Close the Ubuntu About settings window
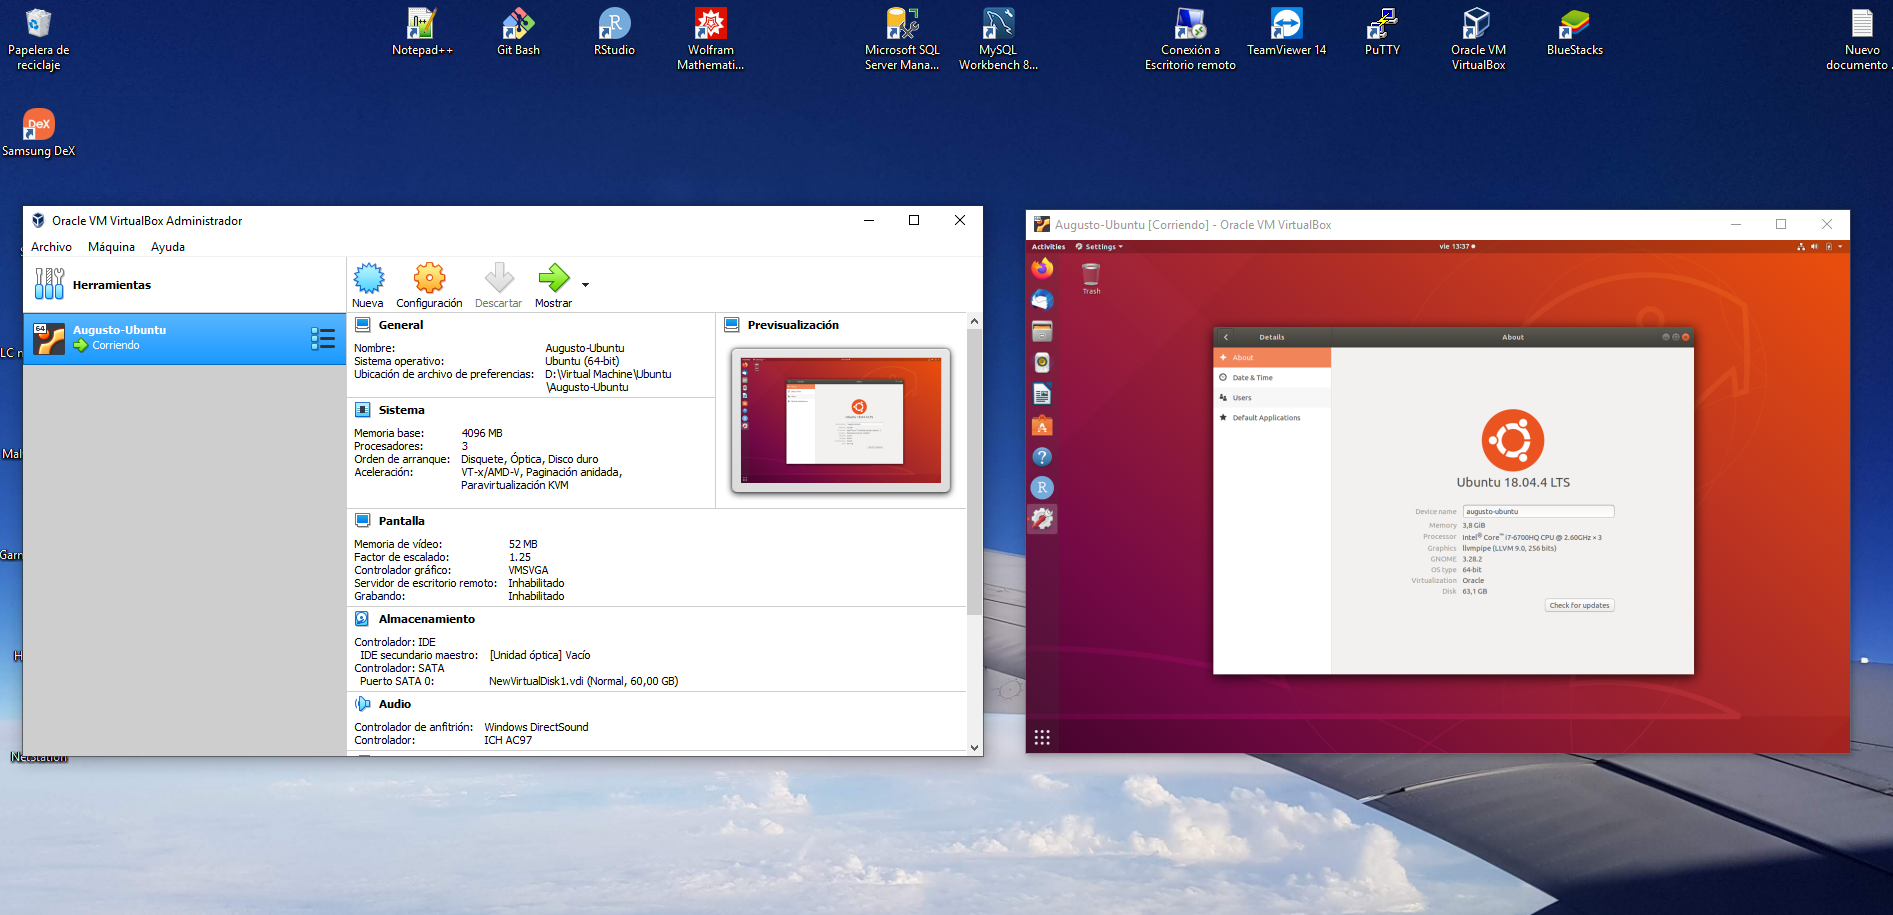Image resolution: width=1893 pixels, height=915 pixels. pos(1685,337)
